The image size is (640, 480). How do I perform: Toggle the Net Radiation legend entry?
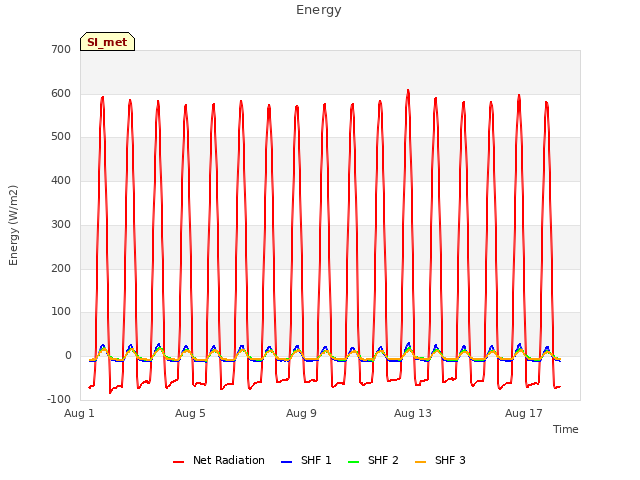pyautogui.click(x=219, y=460)
